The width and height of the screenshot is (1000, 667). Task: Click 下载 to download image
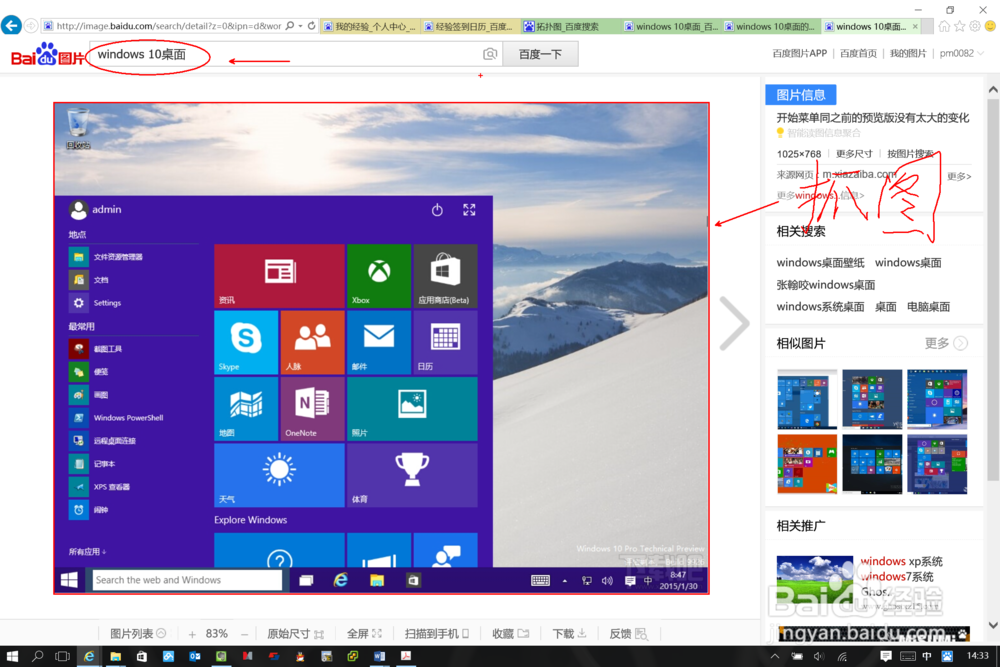click(x=570, y=634)
